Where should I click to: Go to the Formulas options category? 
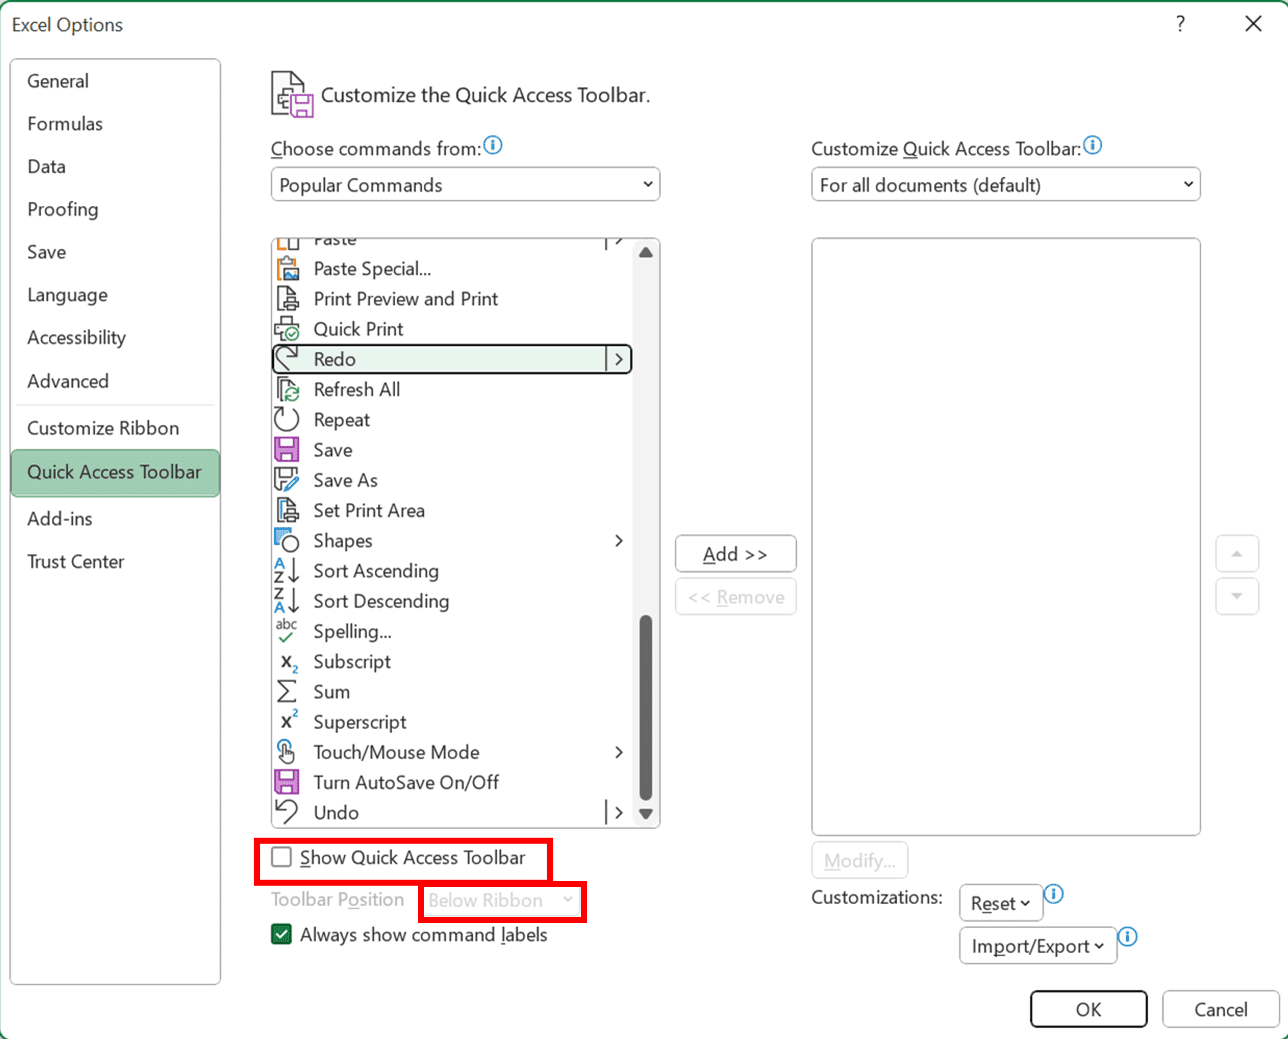[x=115, y=124]
